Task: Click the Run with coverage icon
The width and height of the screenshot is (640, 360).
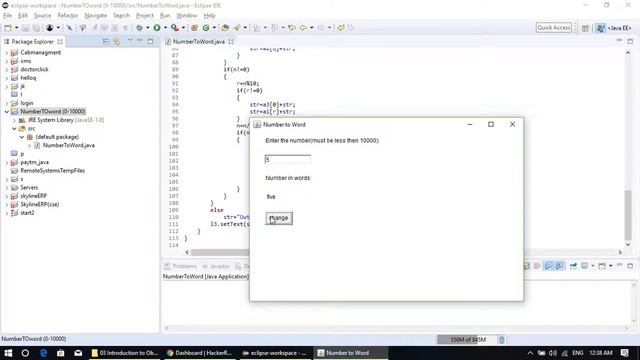Action: (x=174, y=28)
